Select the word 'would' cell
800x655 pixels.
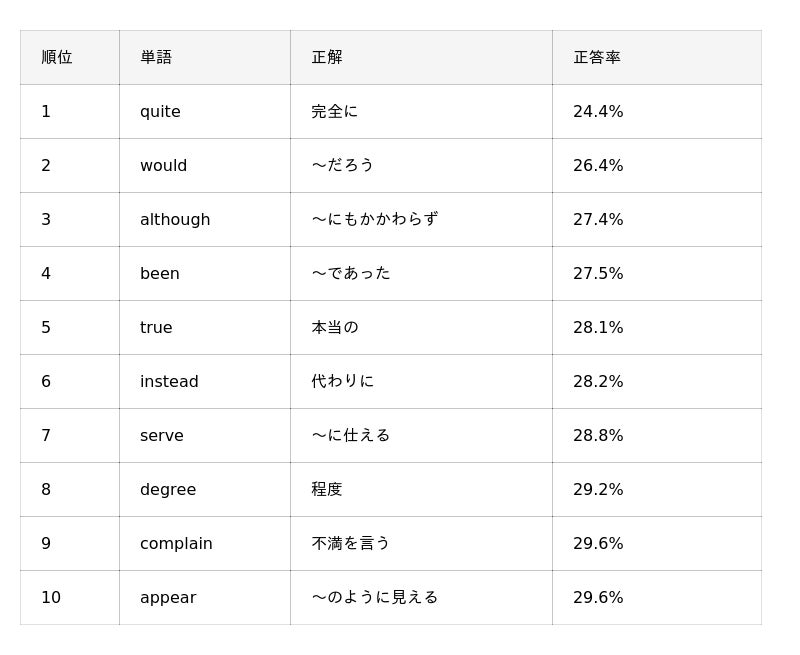tap(205, 165)
